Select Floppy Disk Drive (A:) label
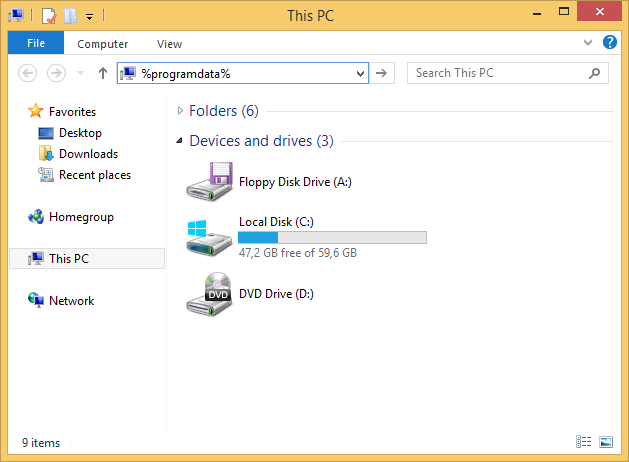629x462 pixels. [295, 182]
